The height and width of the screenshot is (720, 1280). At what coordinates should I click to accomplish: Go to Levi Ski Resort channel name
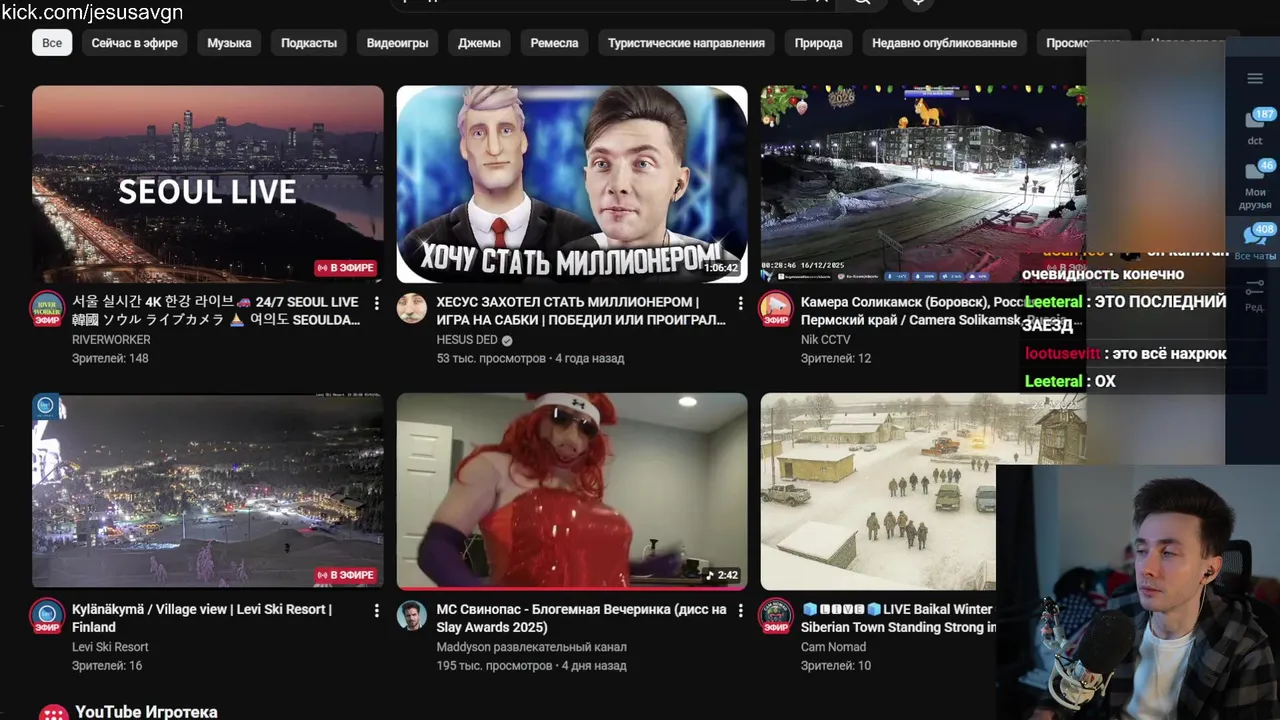[x=110, y=647]
